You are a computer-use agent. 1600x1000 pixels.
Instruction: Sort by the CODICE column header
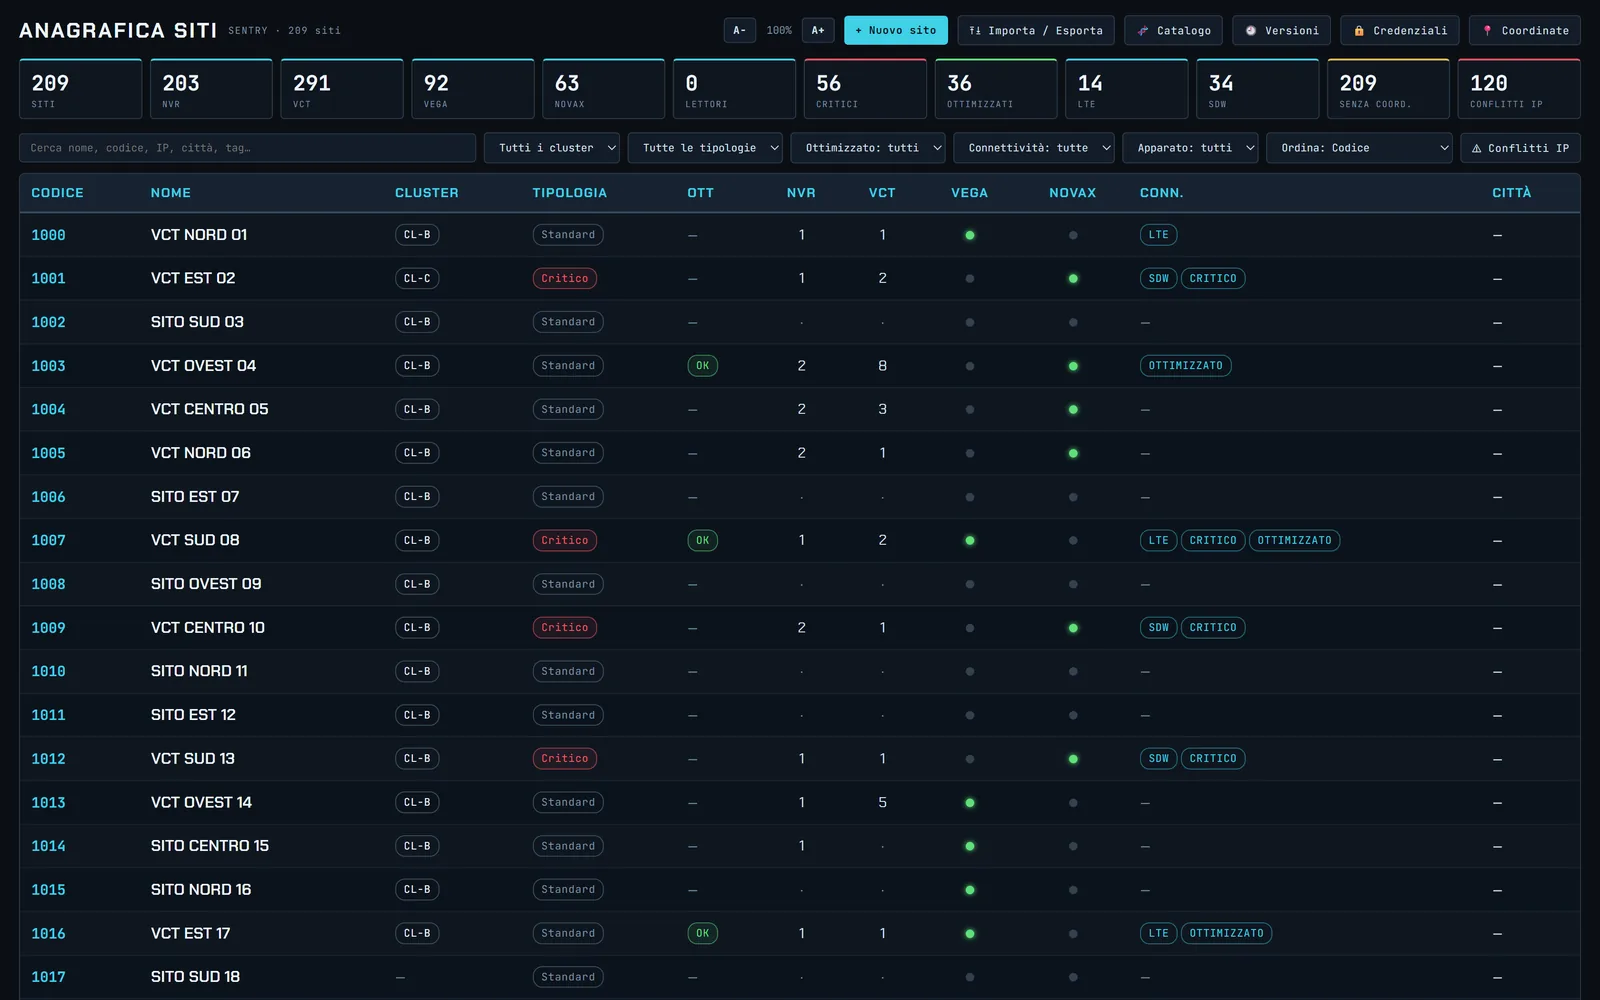(57, 193)
